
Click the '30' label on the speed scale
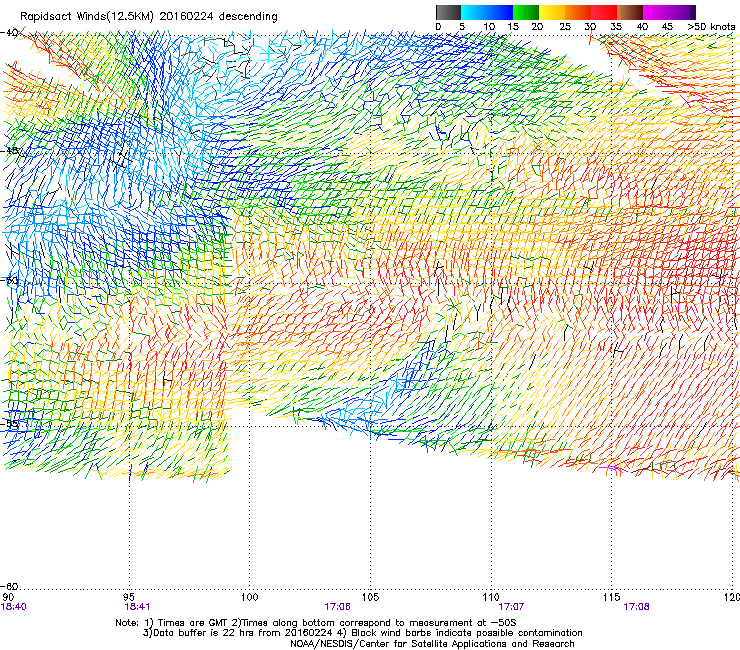(590, 27)
